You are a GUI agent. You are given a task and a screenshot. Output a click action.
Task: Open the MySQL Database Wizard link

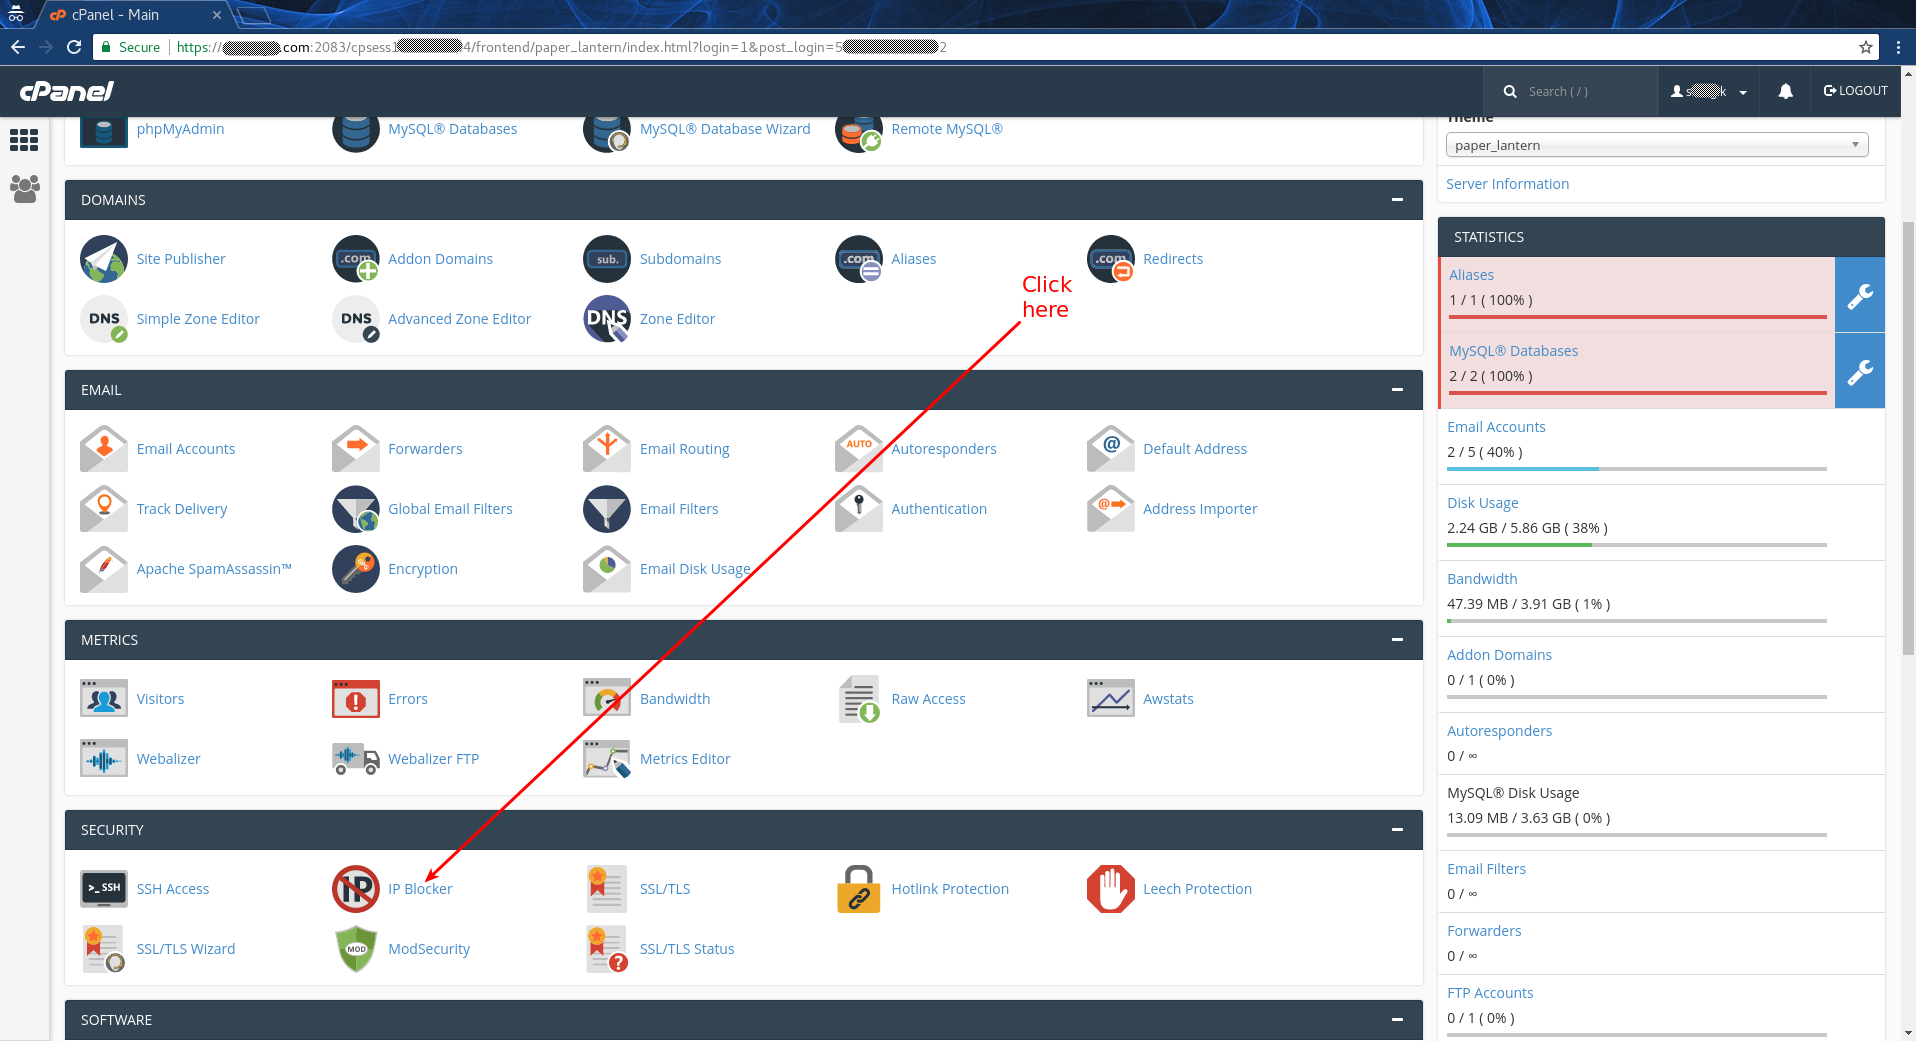click(x=725, y=129)
